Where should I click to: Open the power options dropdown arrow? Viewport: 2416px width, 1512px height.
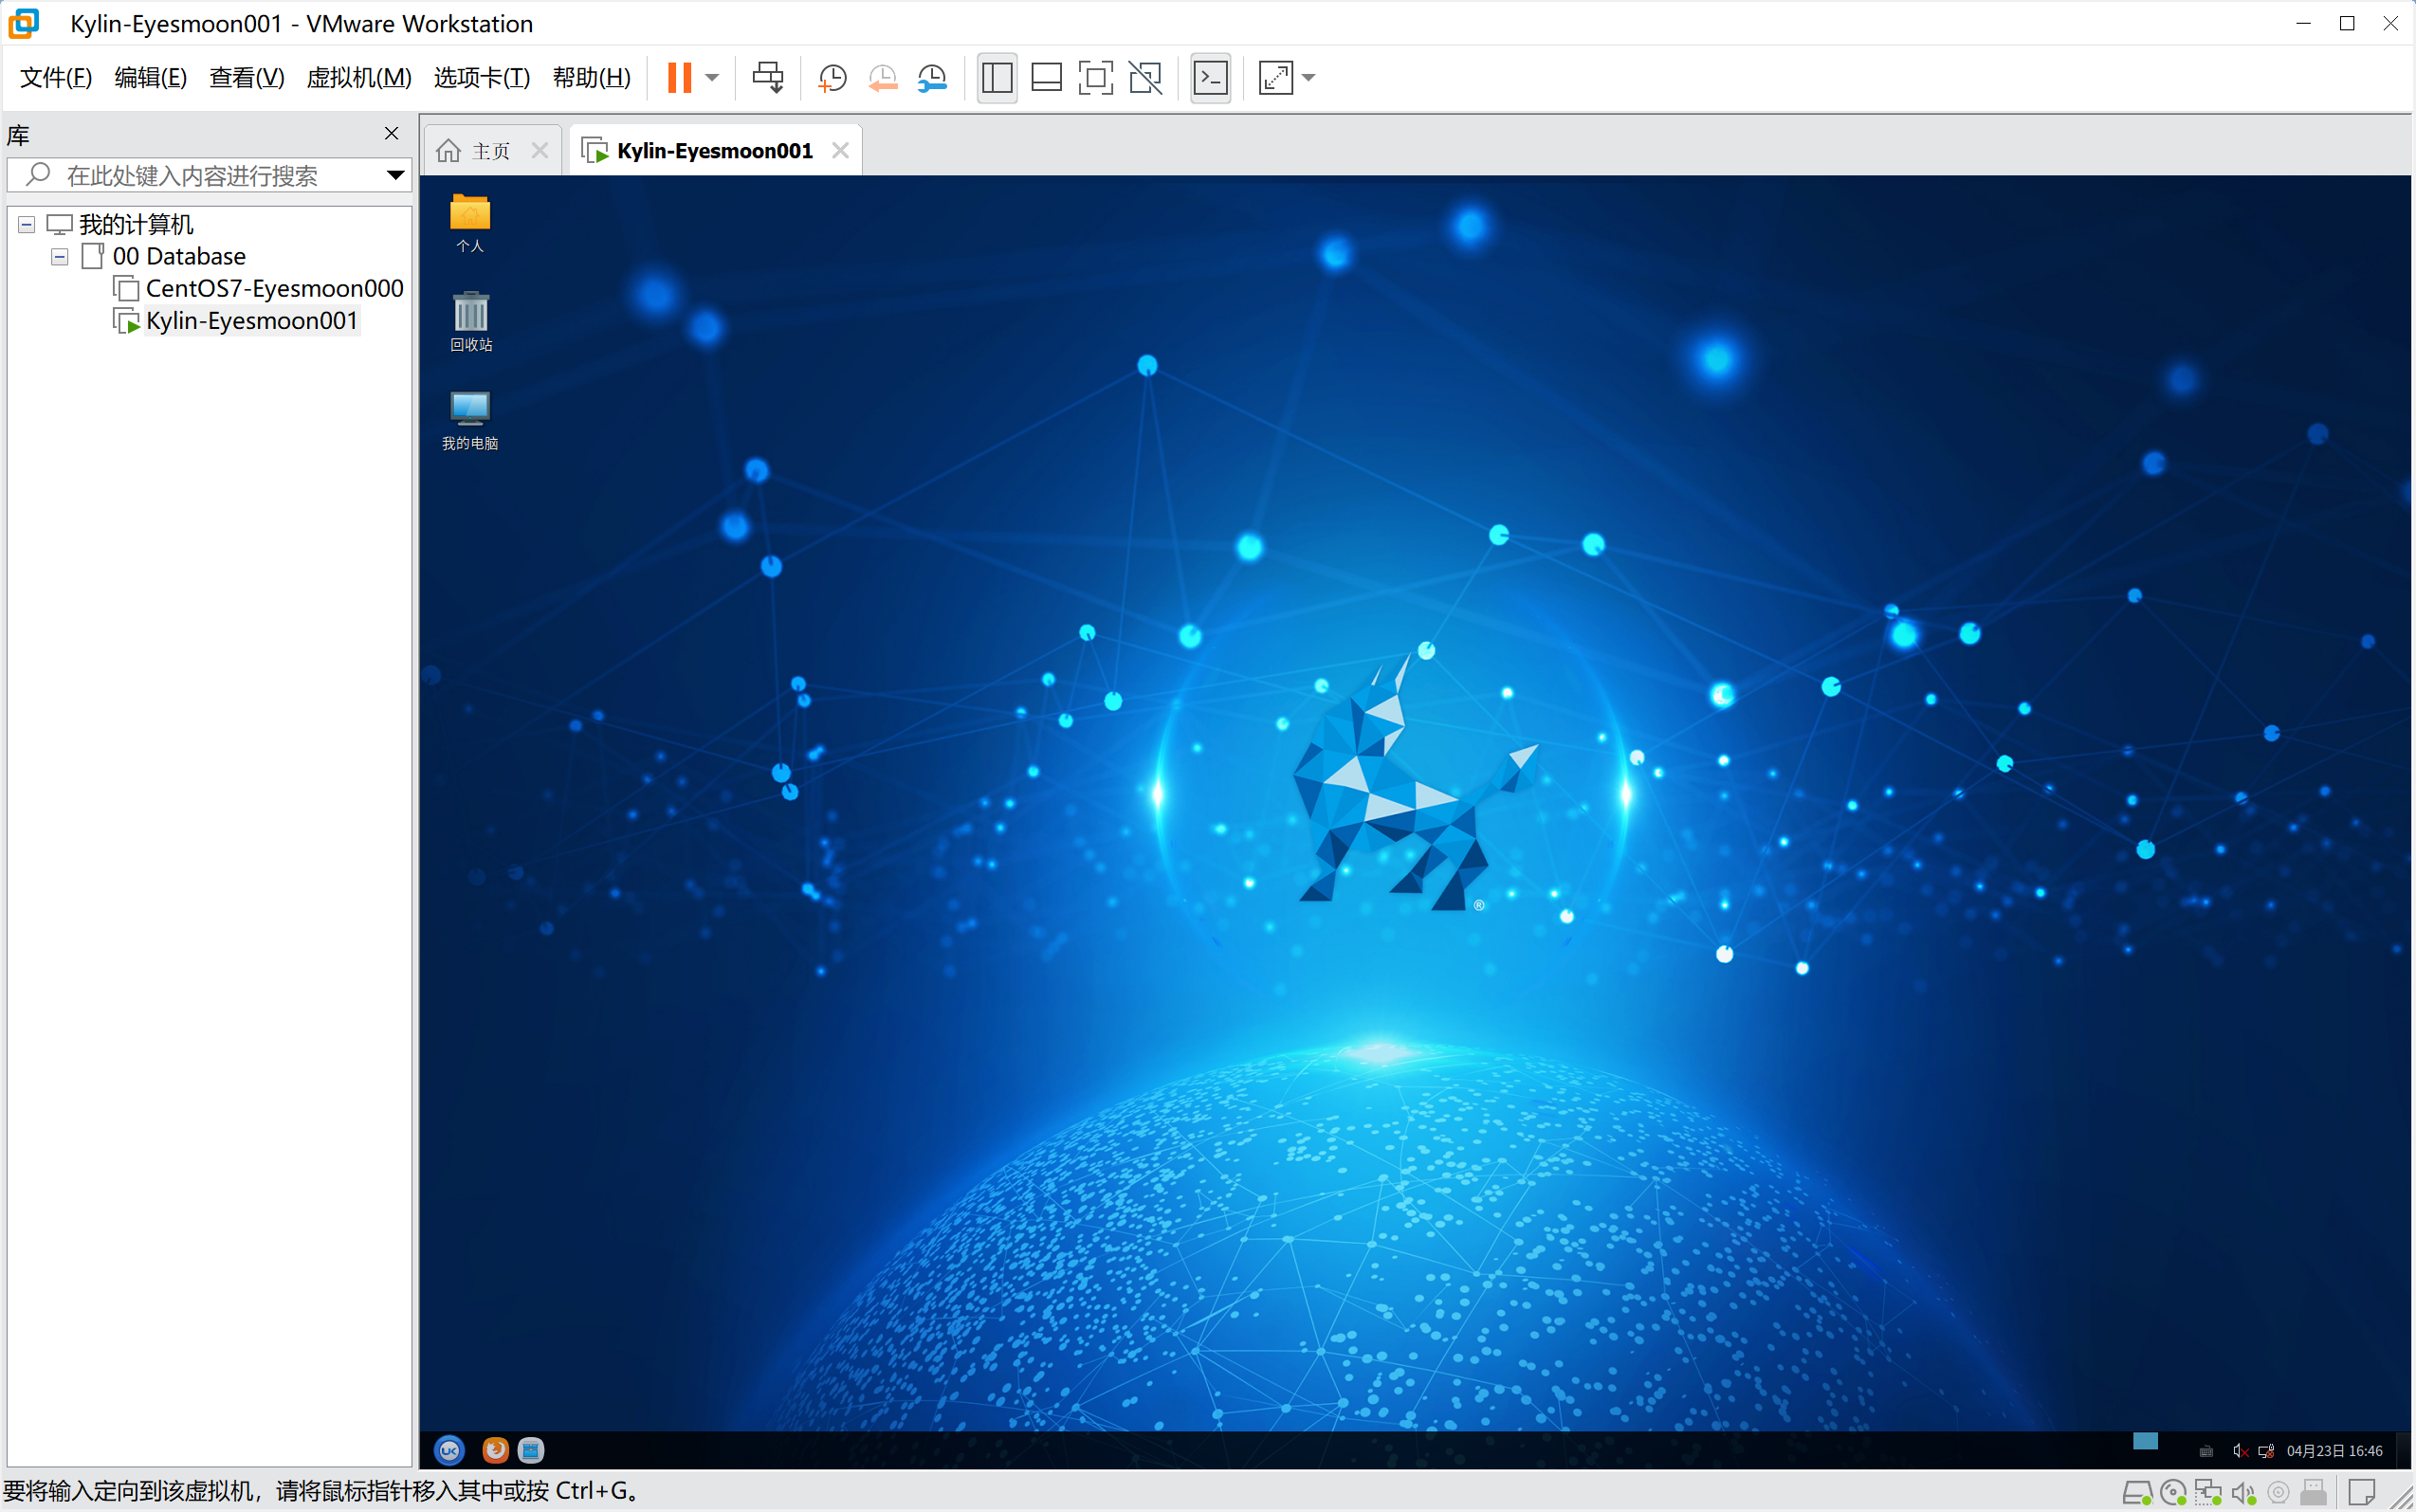coord(712,77)
